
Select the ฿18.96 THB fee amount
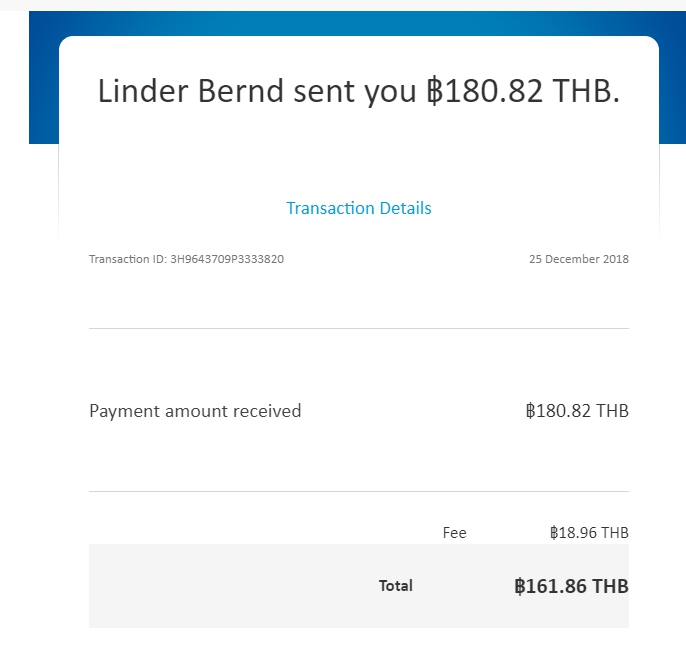tap(588, 533)
